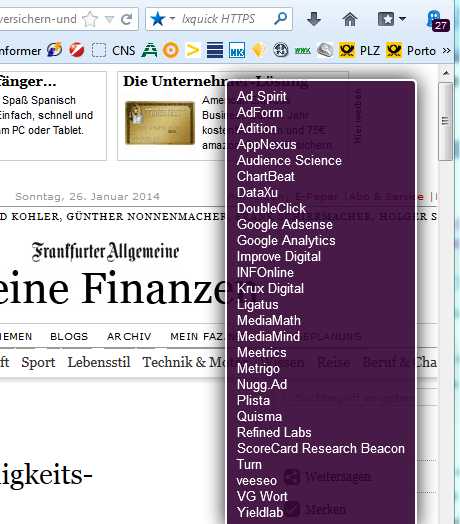Click the AppNexus tracker entry
This screenshot has width=460, height=524.
[x=266, y=144]
